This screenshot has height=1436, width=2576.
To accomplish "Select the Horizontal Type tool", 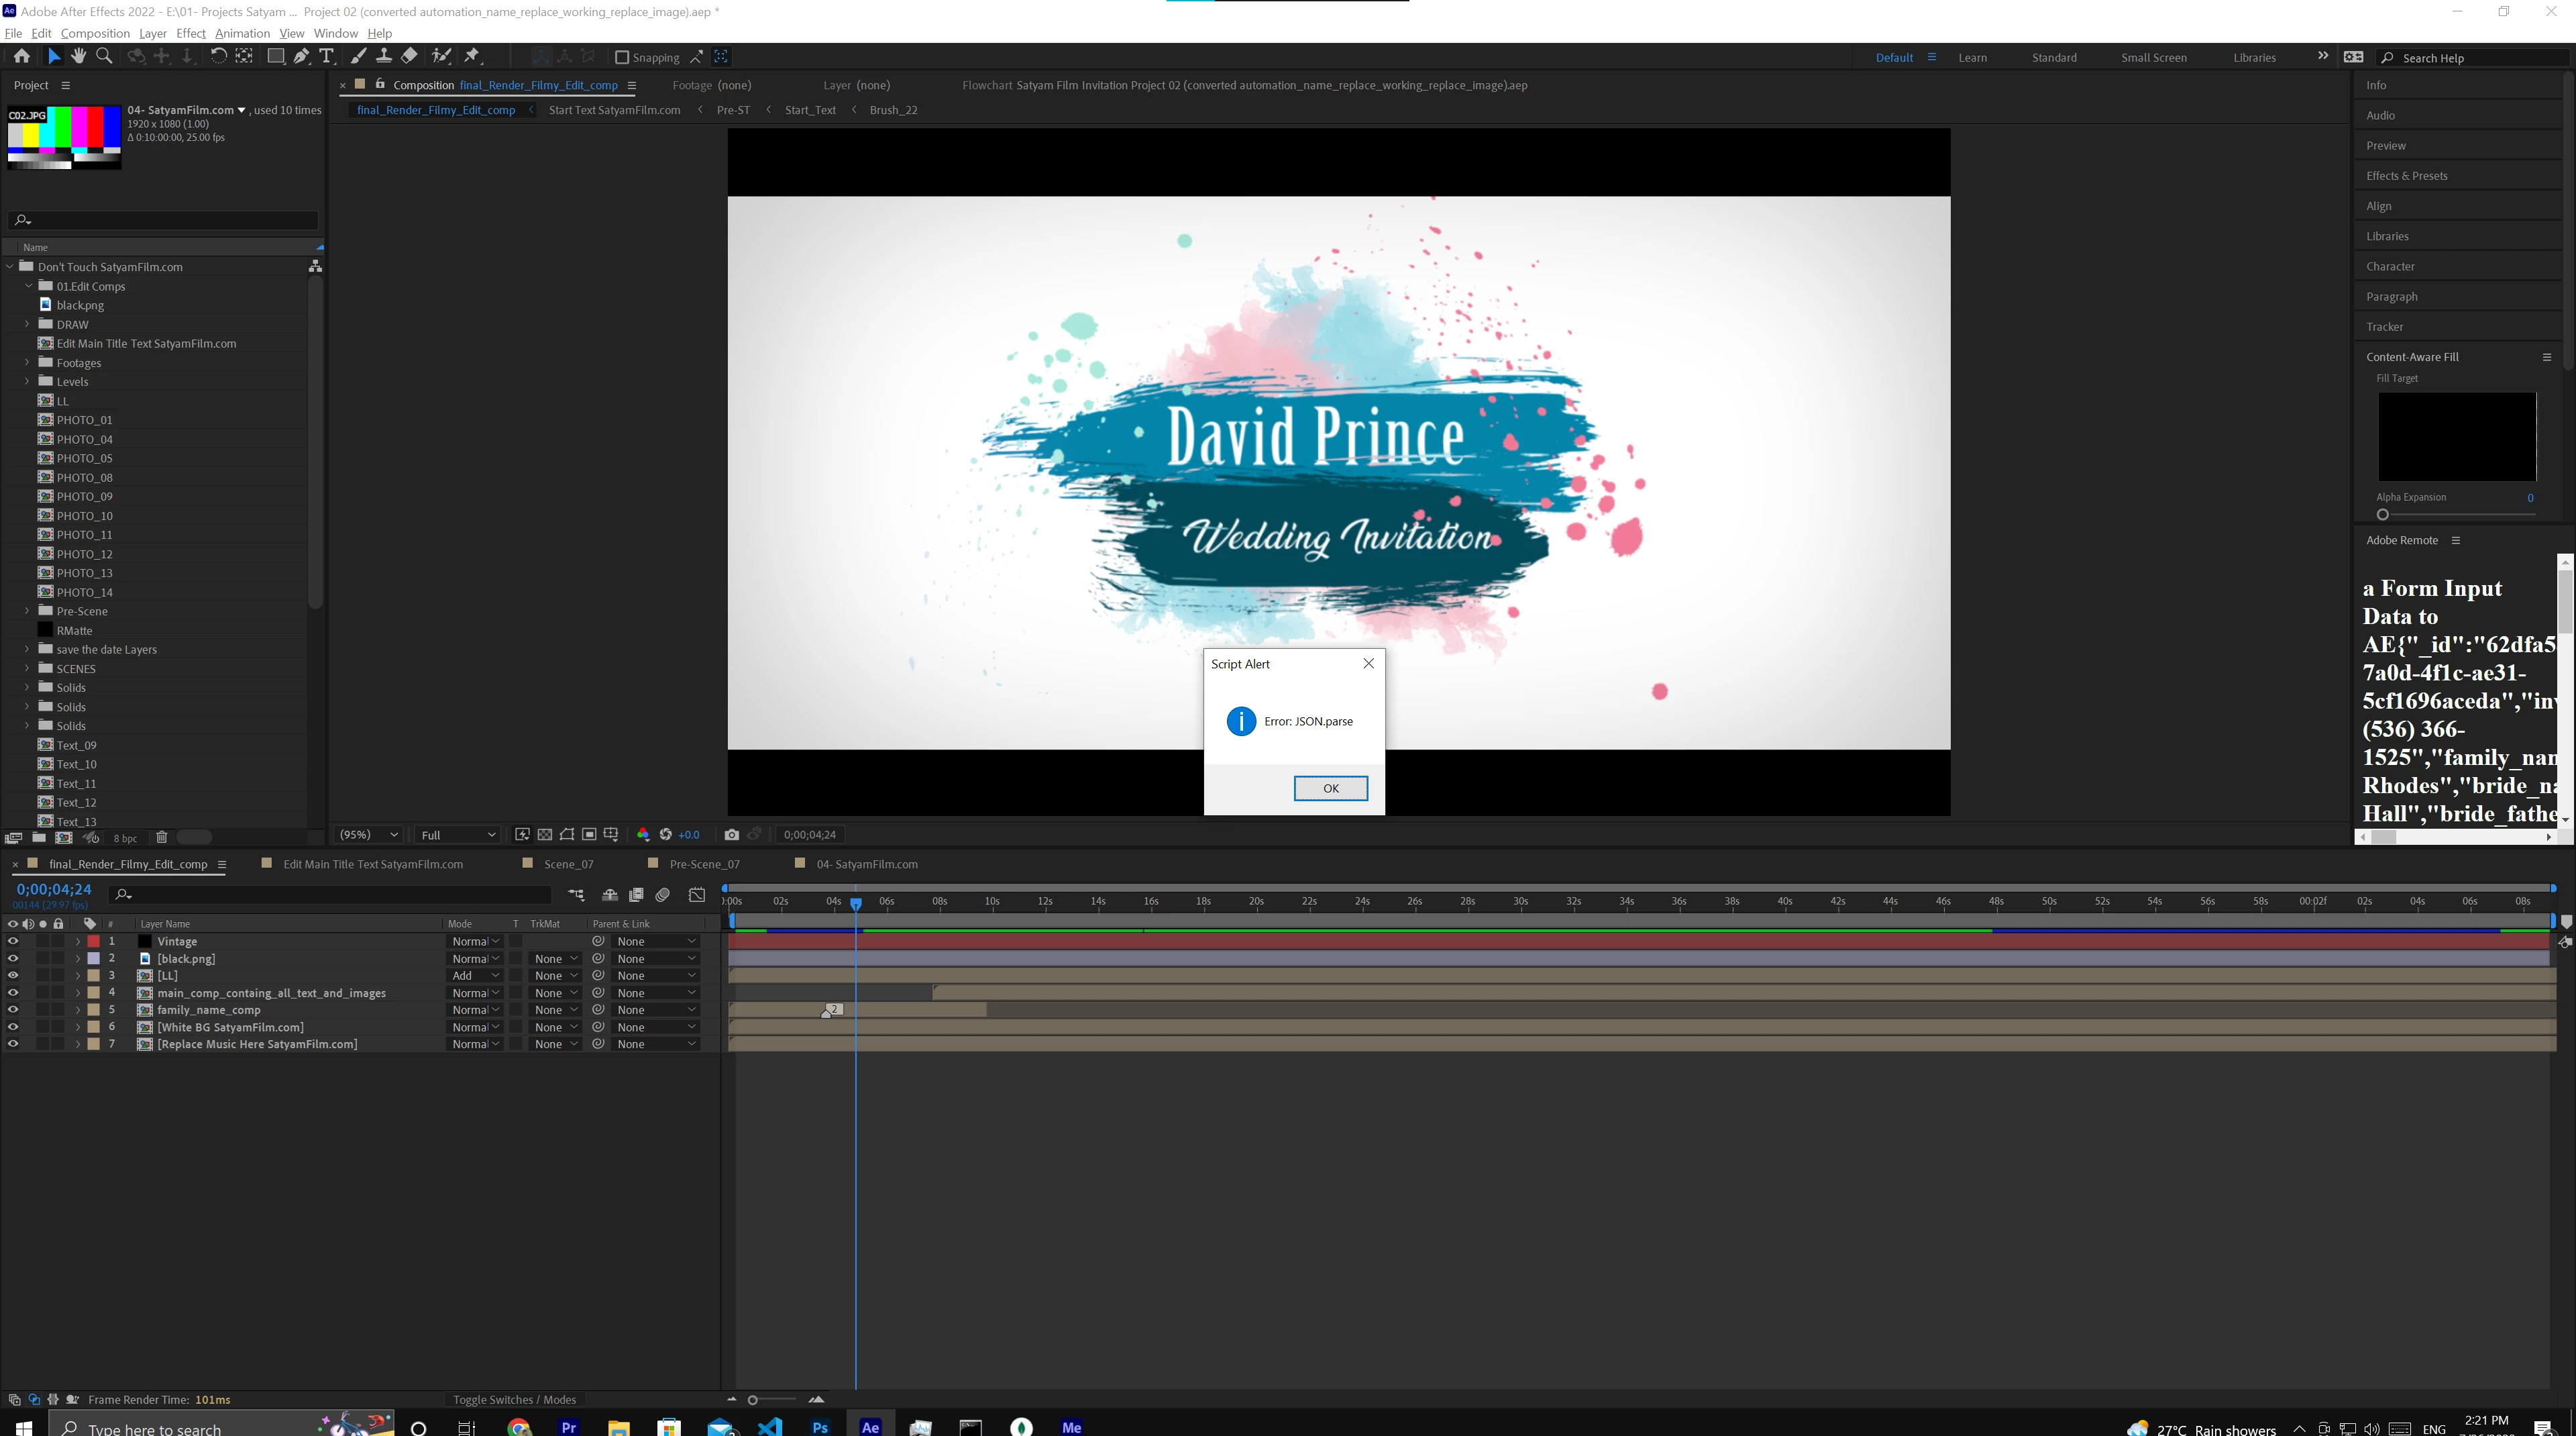I will point(326,56).
